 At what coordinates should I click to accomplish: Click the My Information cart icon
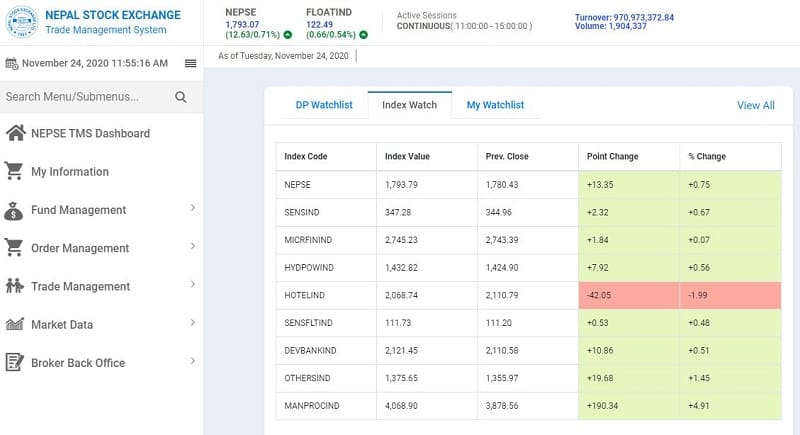pos(15,171)
